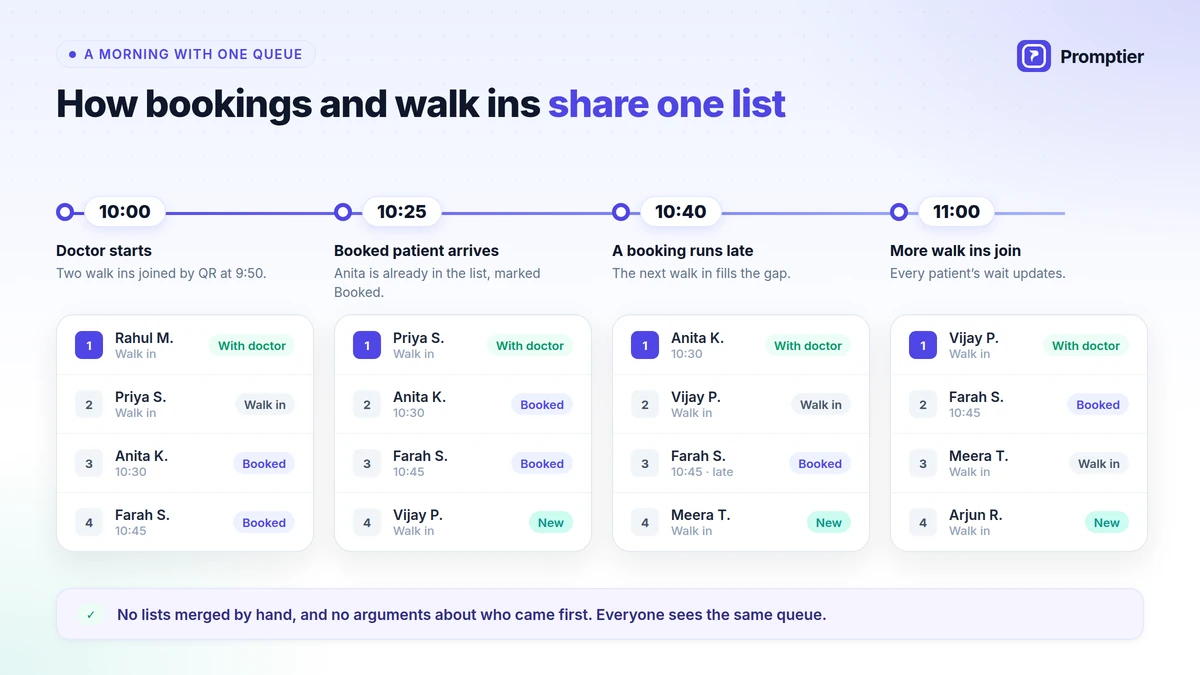Click the 'New' tag next to Meera T. at 10:40
Viewport: 1200px width, 675px height.
(829, 523)
